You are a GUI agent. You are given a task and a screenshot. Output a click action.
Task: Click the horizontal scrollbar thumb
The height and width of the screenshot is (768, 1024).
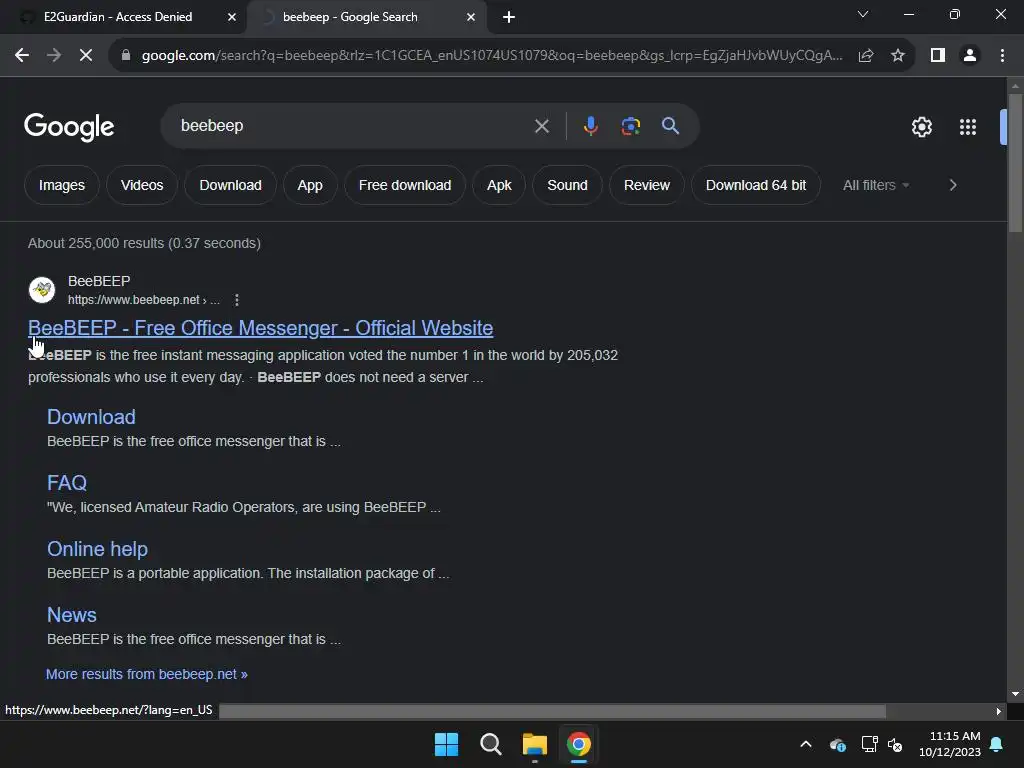pyautogui.click(x=552, y=711)
